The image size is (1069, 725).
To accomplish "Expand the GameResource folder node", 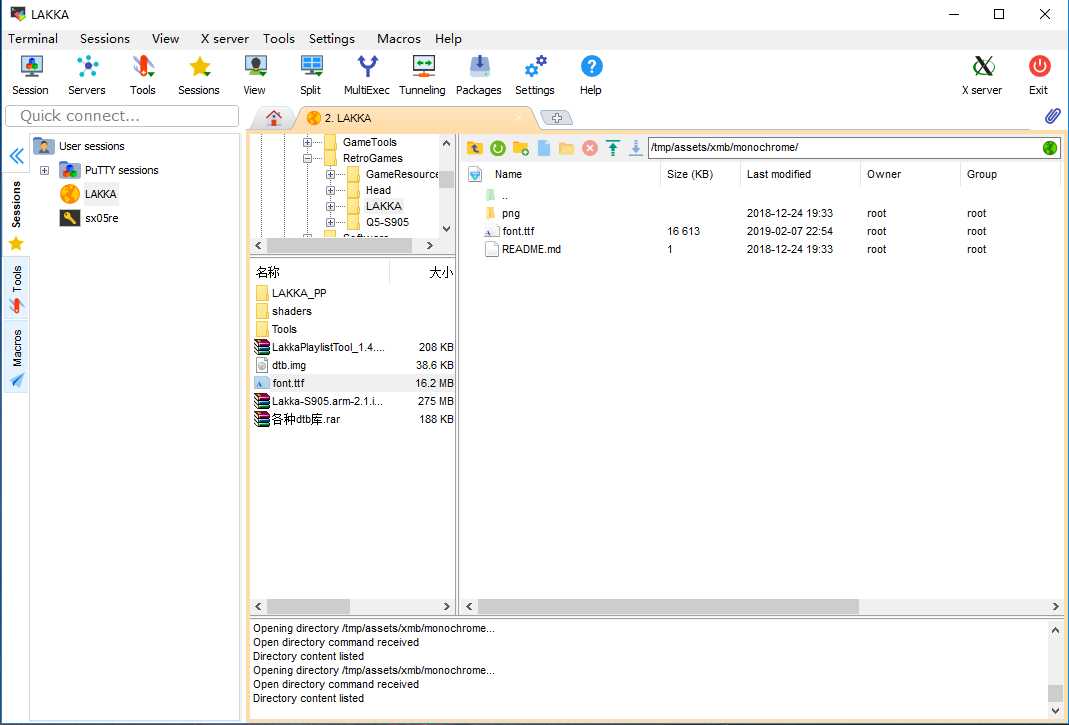I will click(x=331, y=175).
